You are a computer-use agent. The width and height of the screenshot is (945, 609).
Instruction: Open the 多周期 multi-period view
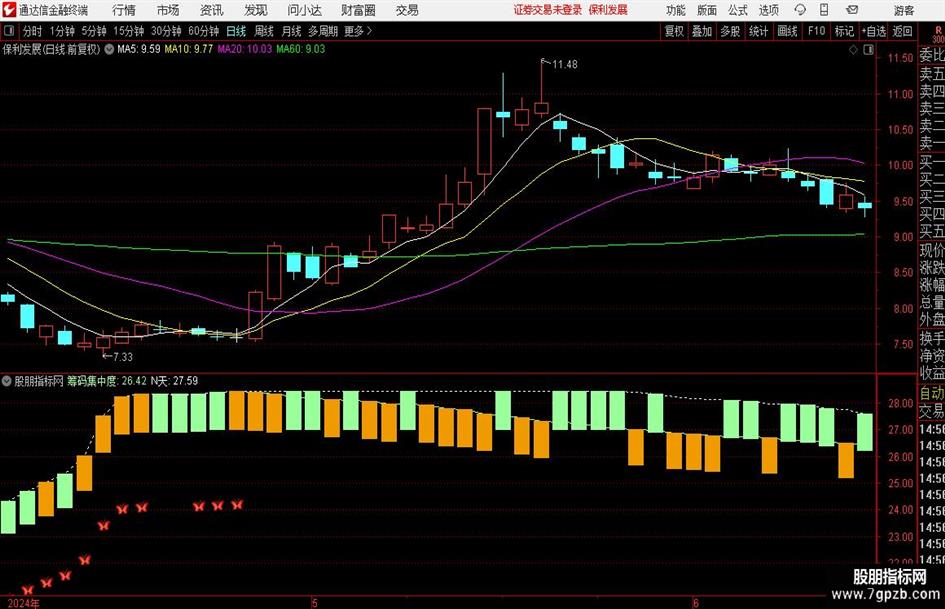[x=323, y=31]
